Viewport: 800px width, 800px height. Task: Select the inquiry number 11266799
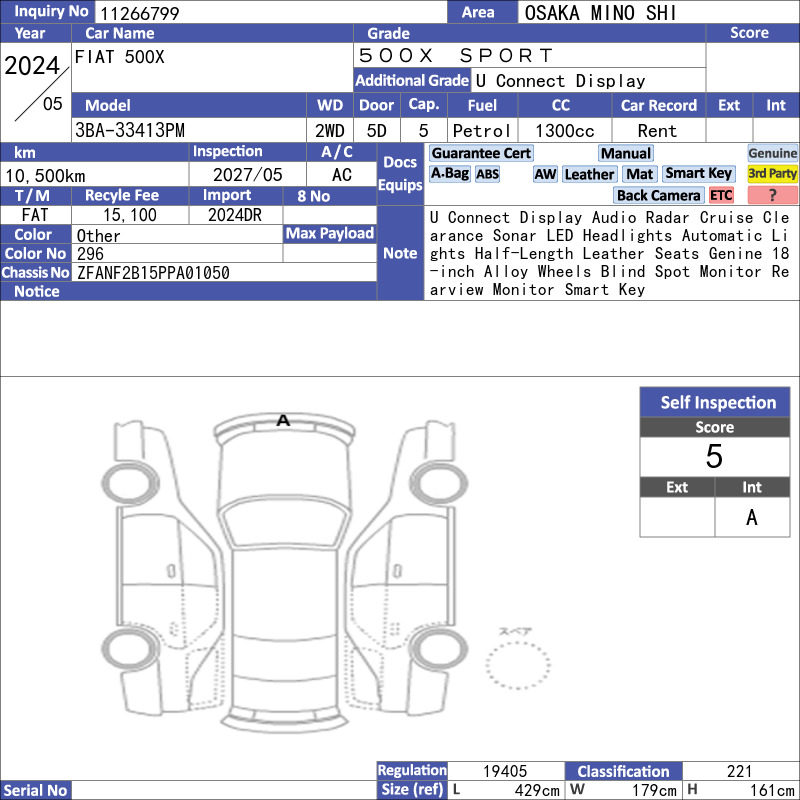click(140, 13)
